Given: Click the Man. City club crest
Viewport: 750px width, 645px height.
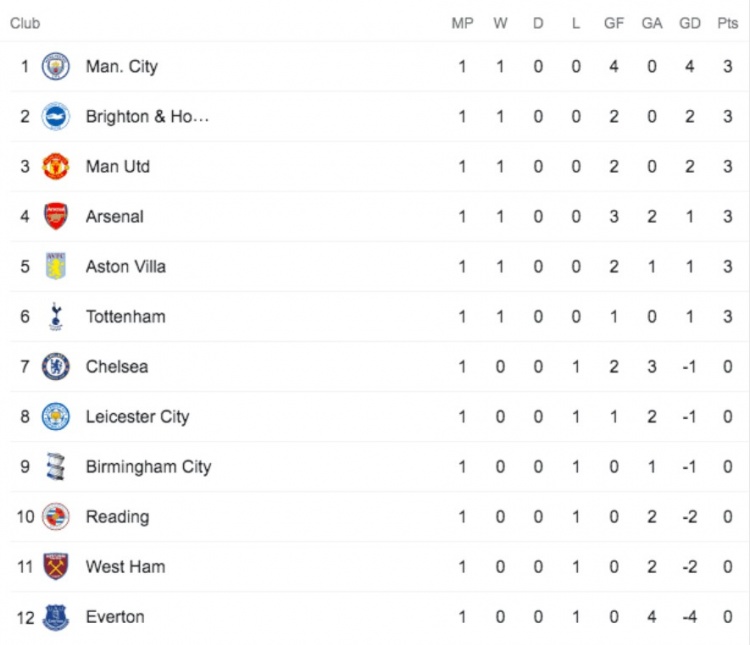Looking at the screenshot, I should click(55, 66).
